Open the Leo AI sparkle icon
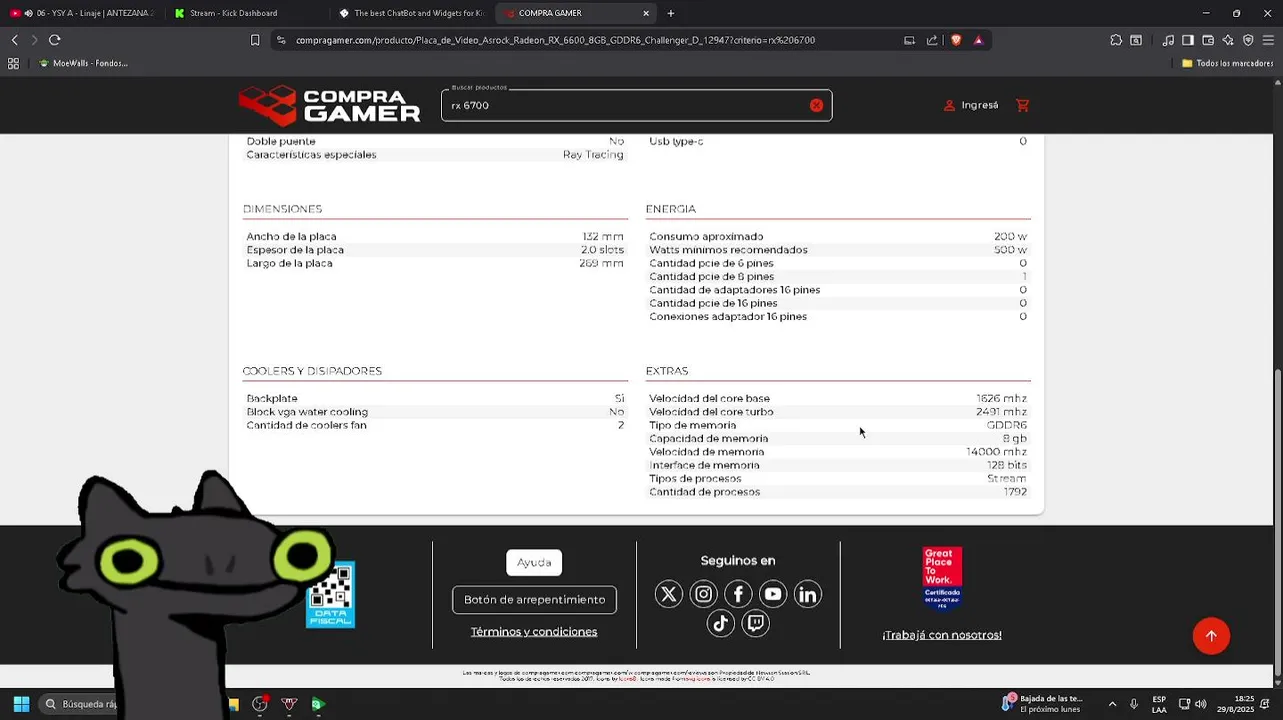The image size is (1283, 720). pos(1228,40)
